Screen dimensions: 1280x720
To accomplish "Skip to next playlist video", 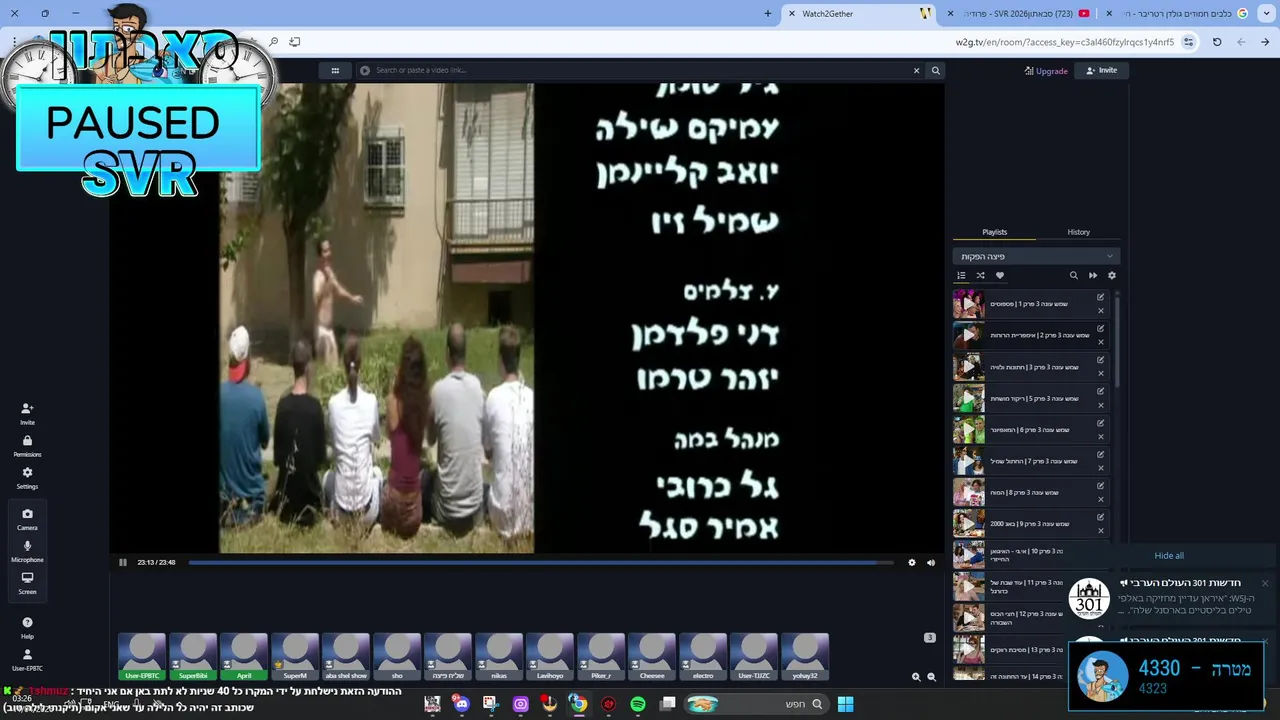I will 1093,276.
